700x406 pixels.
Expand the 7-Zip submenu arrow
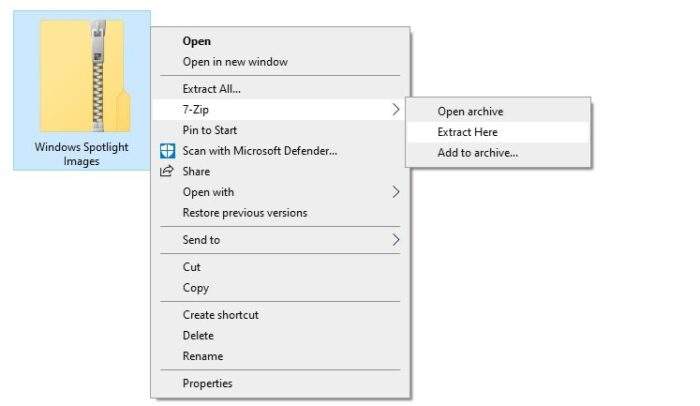[396, 109]
